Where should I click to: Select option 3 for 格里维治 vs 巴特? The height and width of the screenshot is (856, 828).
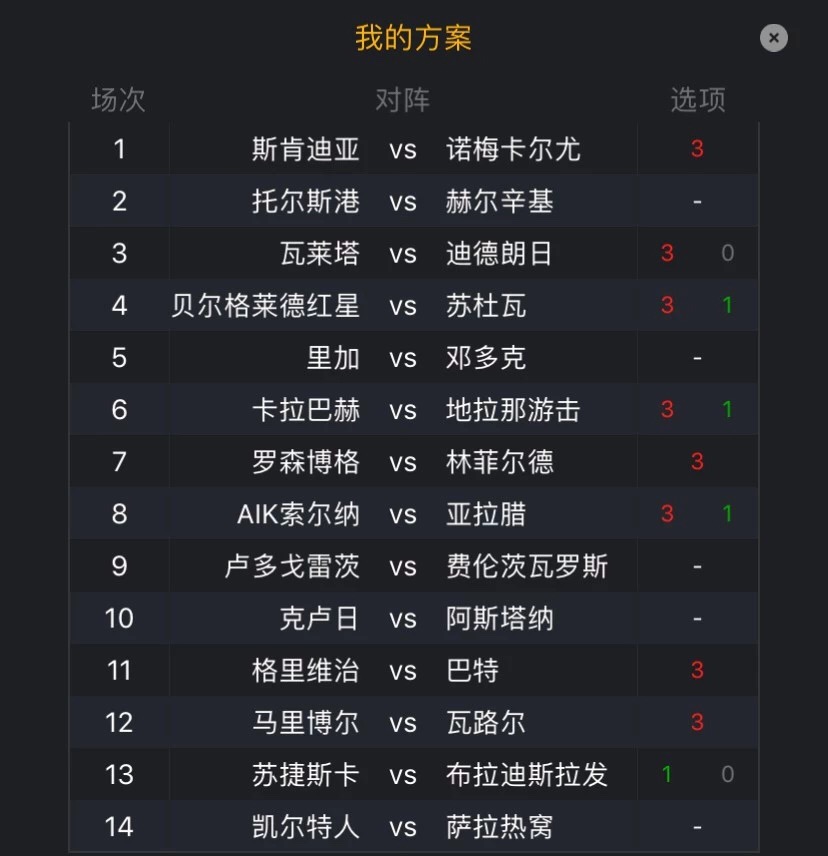697,670
